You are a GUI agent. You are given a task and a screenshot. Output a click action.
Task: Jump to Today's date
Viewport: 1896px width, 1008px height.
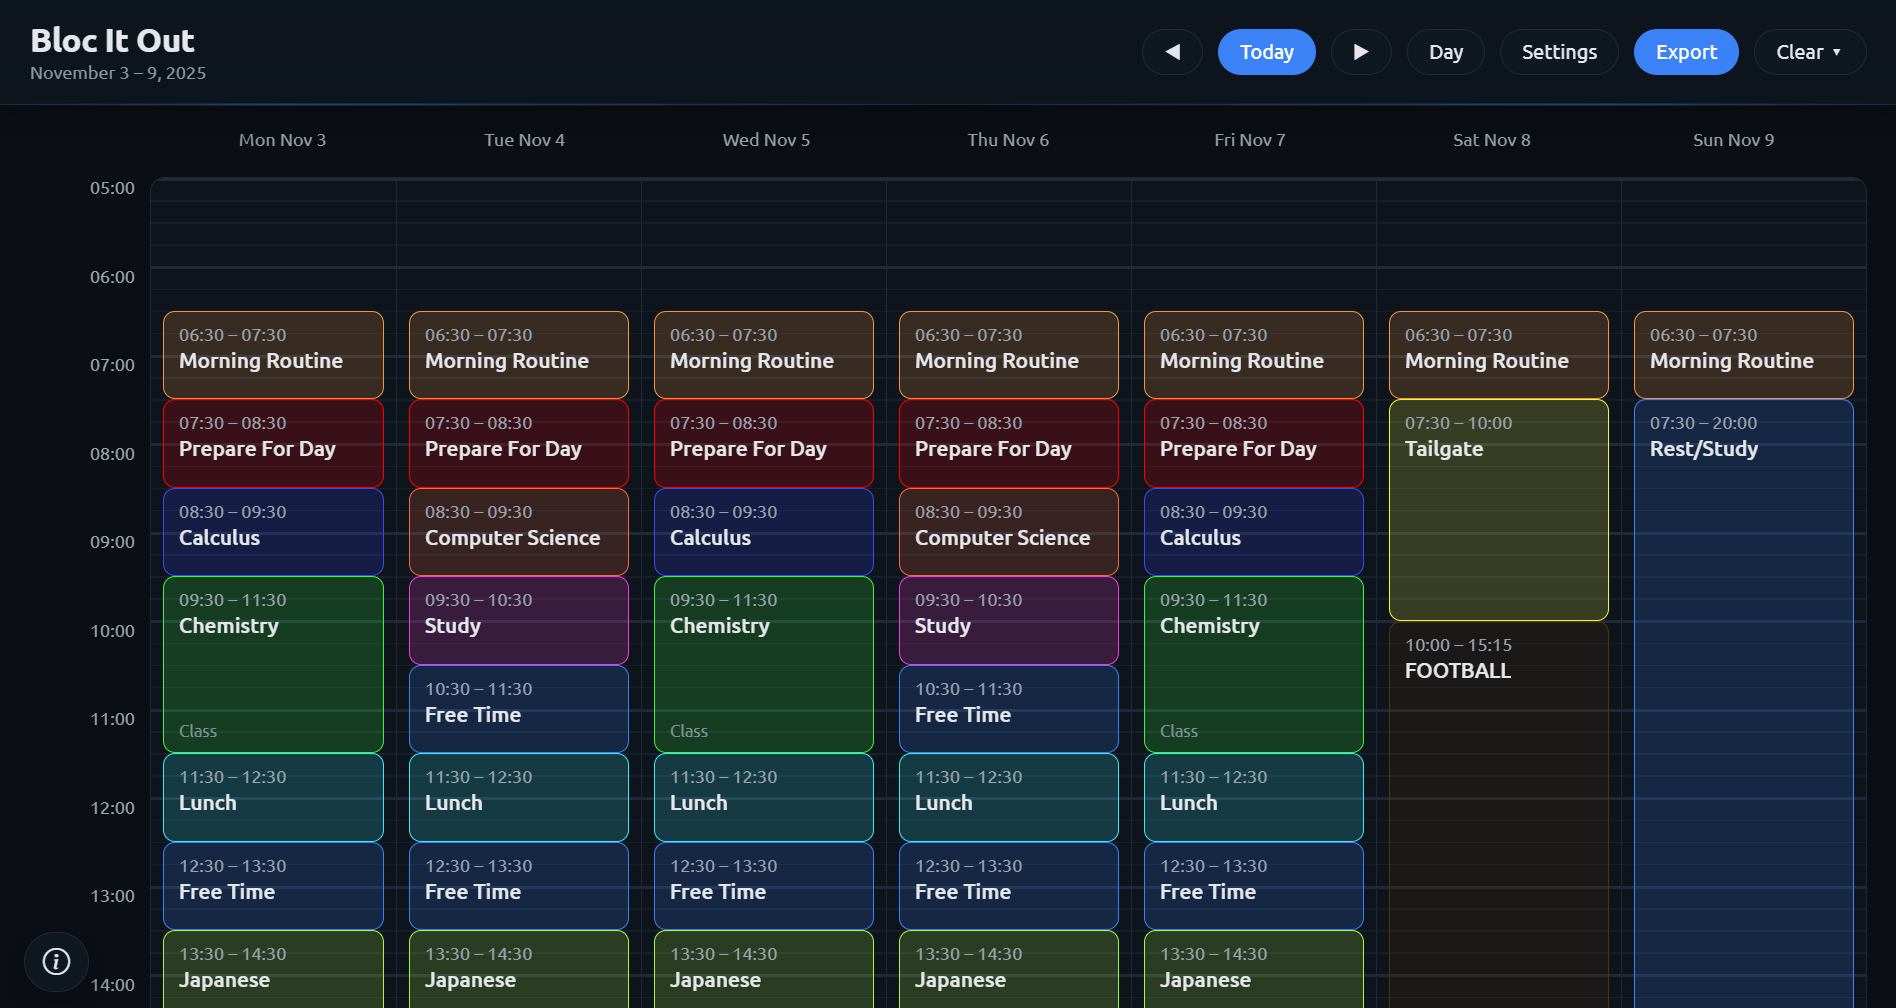1266,52
